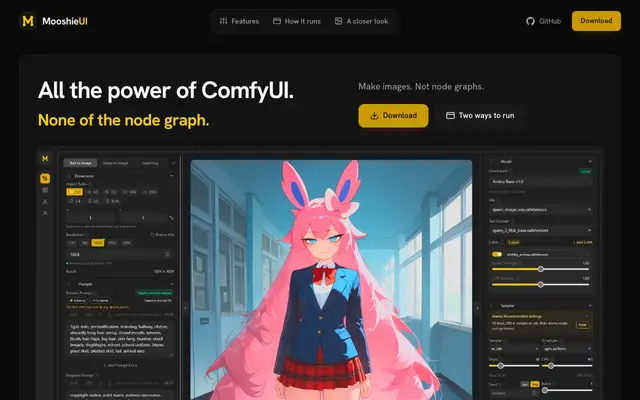
Task: Select the 21:9 aspect ratio option
Action: 150,192
